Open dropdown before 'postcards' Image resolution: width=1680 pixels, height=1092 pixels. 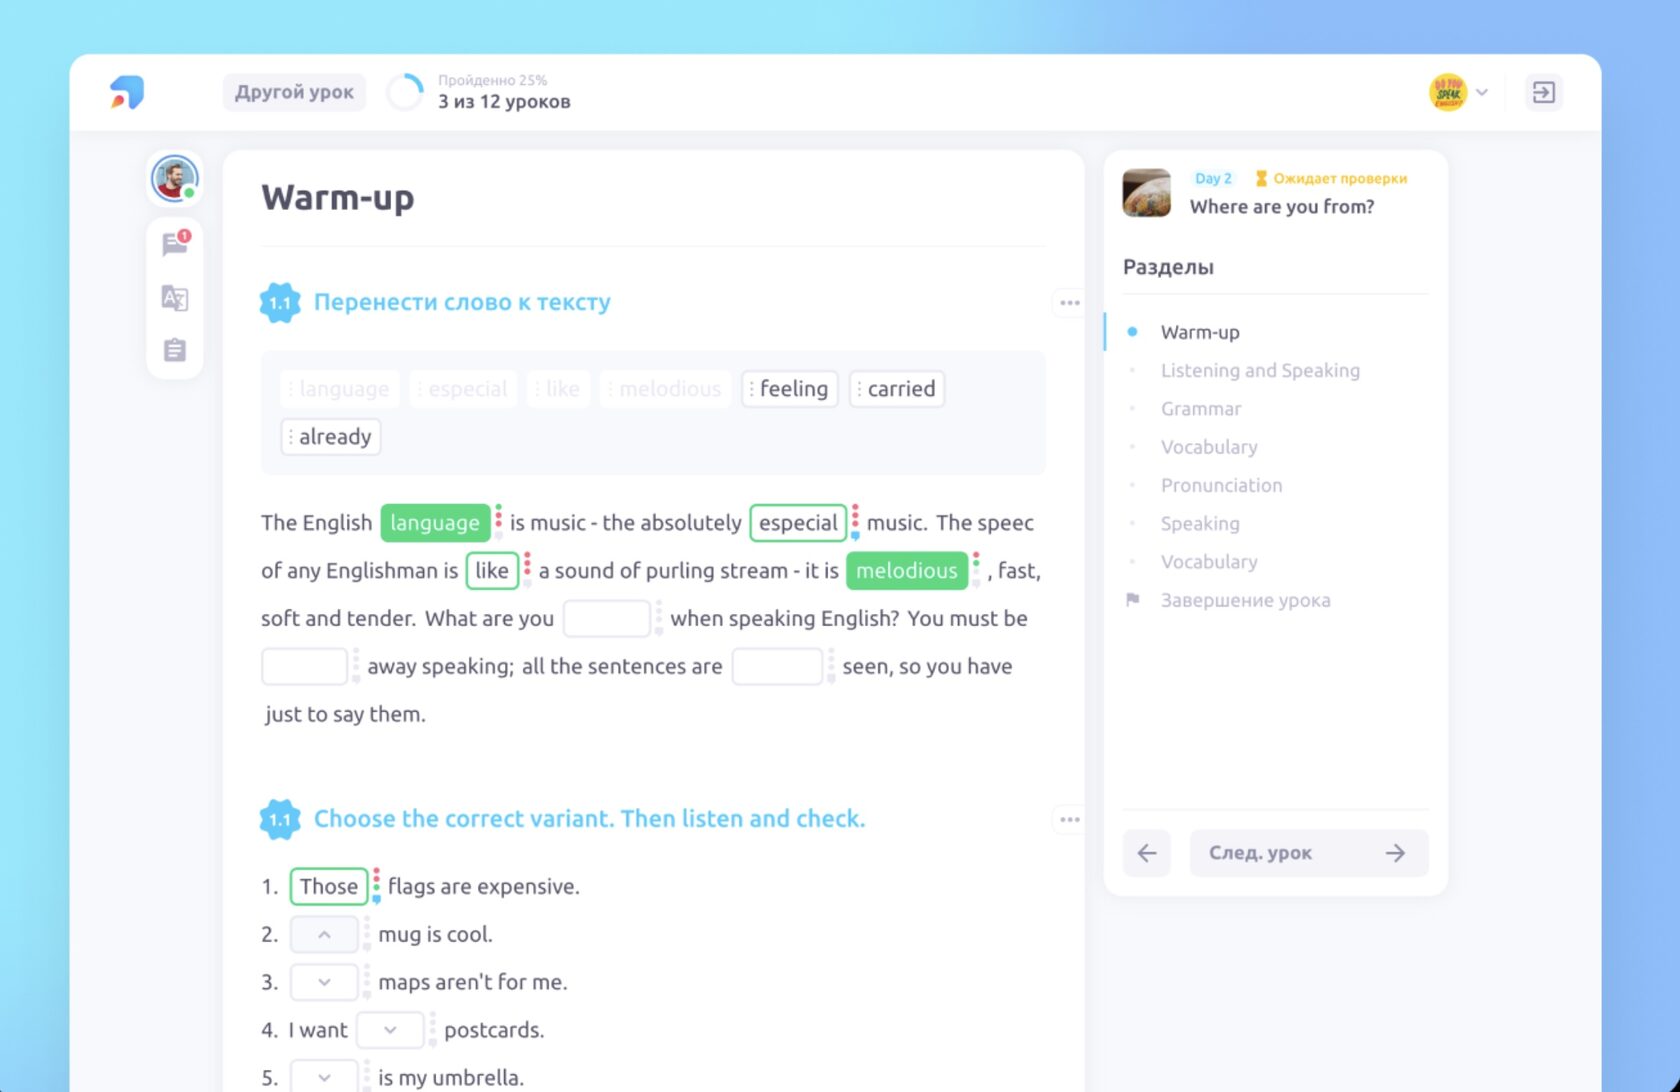coord(390,1030)
